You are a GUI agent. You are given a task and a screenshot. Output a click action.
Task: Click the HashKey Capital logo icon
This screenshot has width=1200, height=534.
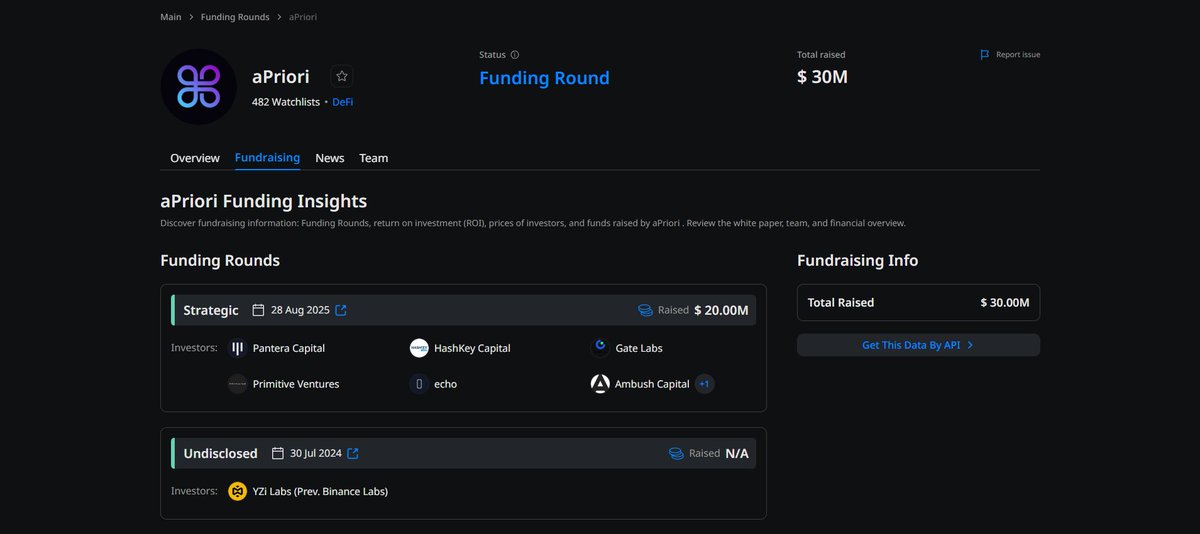point(419,348)
